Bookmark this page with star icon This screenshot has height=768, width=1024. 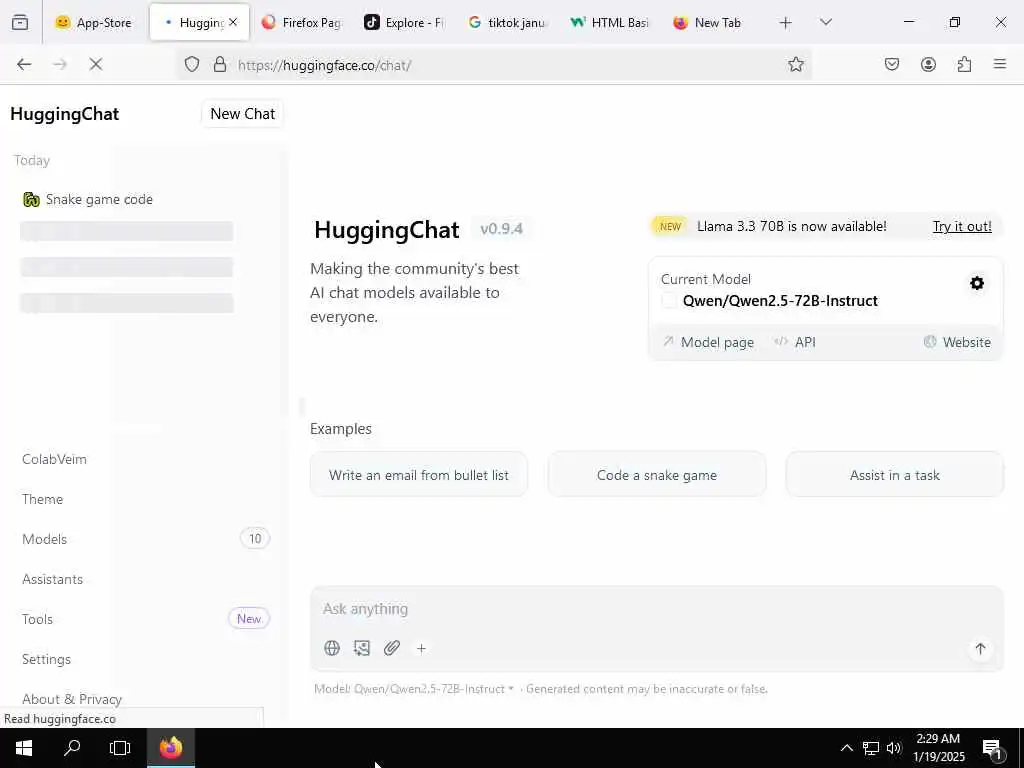pyautogui.click(x=795, y=64)
